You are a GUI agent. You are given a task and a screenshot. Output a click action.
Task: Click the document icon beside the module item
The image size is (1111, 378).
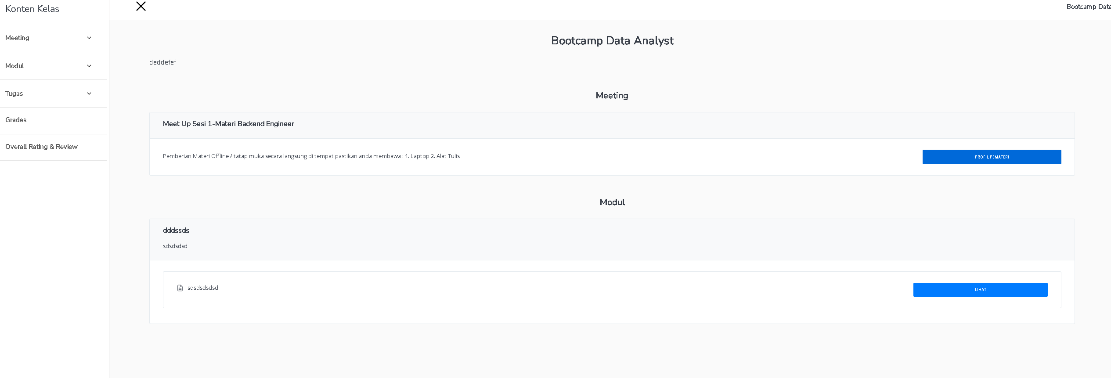pos(180,288)
